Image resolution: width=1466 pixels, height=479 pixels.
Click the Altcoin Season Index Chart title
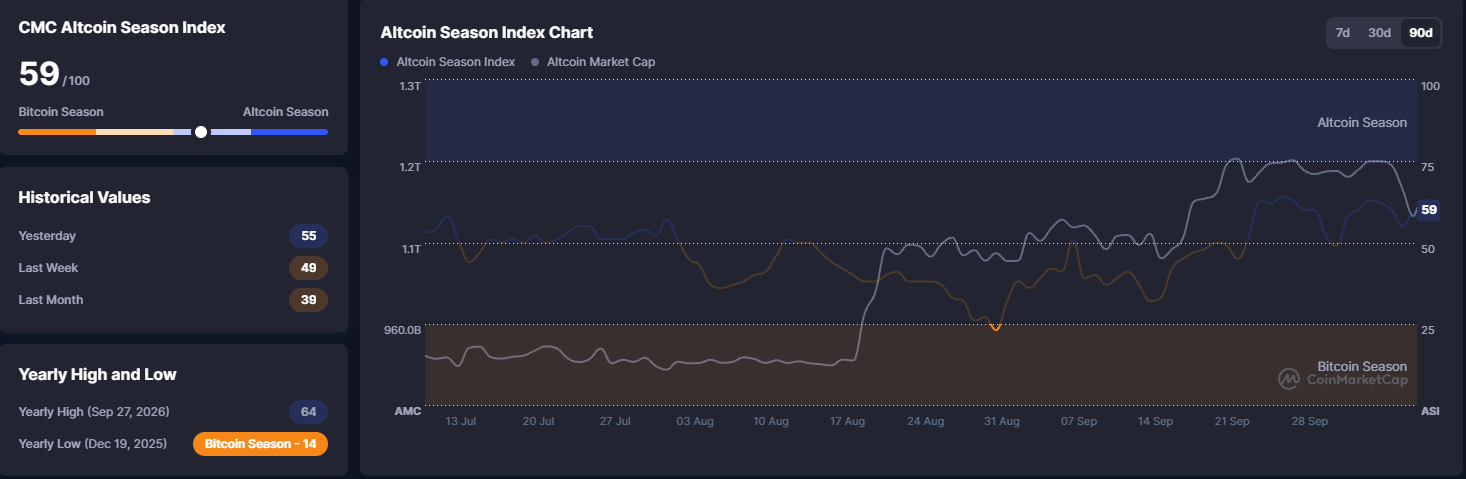click(487, 32)
